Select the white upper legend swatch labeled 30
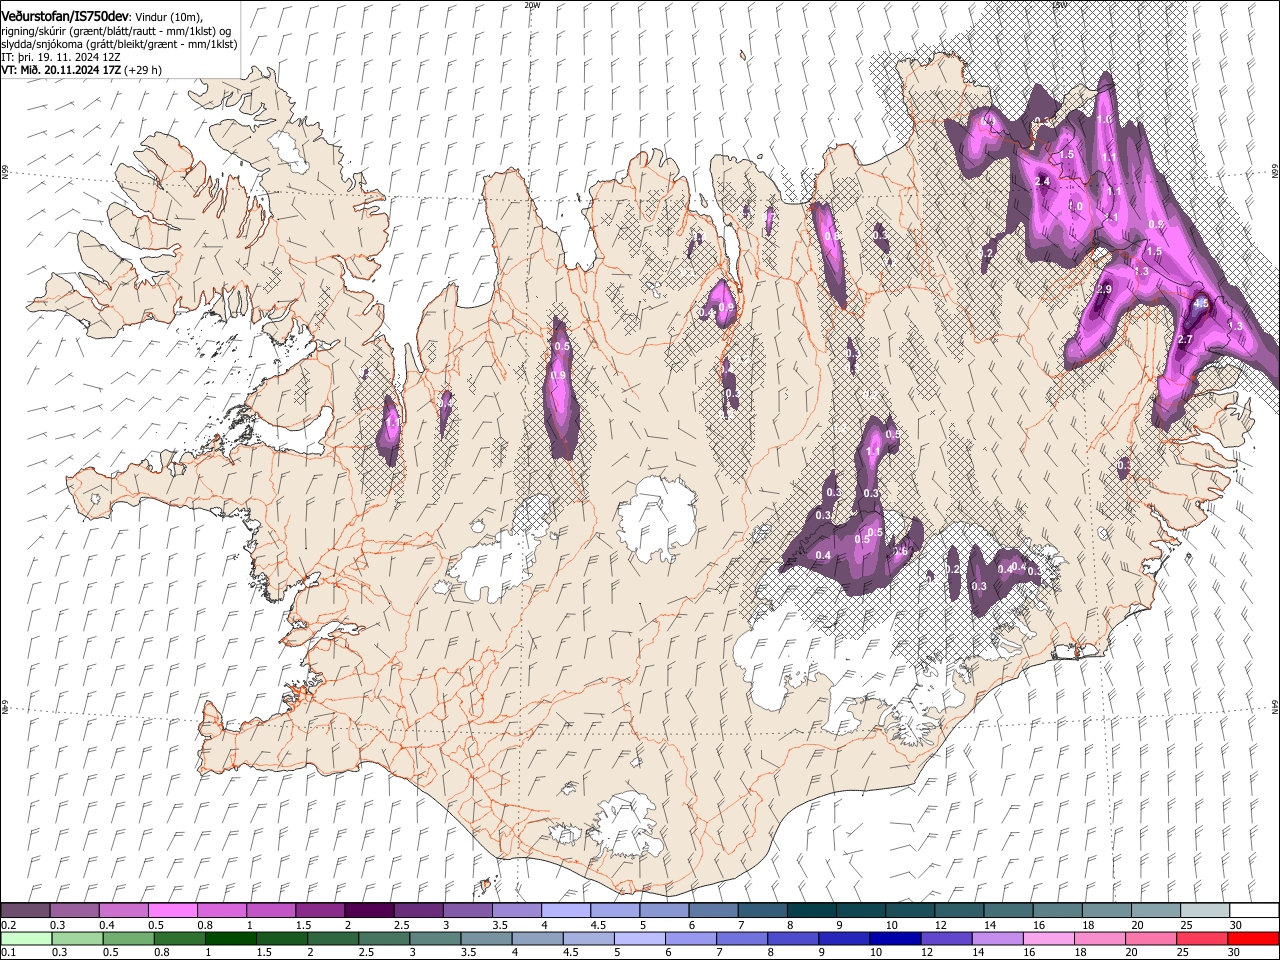The image size is (1280, 960). tap(1253, 911)
